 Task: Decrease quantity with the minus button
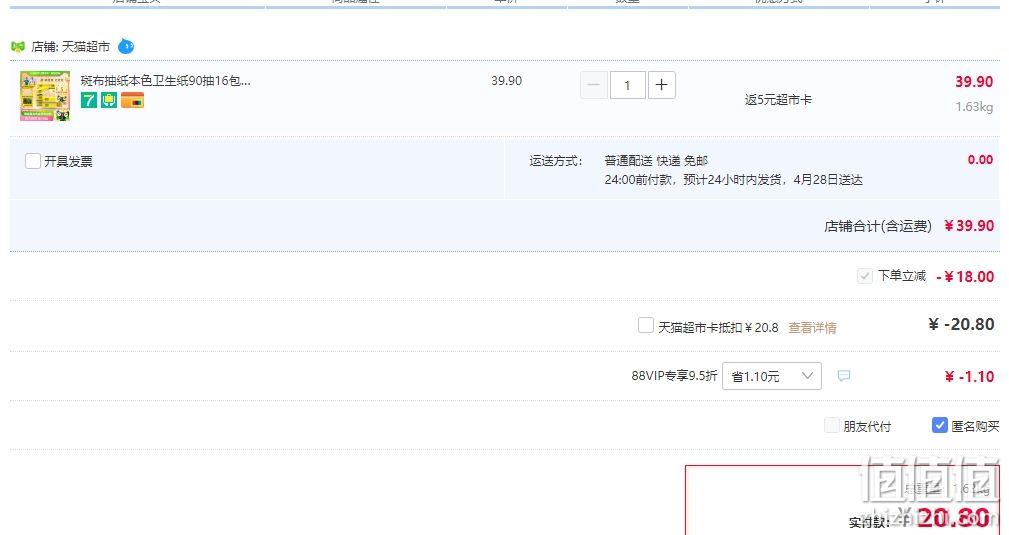(593, 85)
